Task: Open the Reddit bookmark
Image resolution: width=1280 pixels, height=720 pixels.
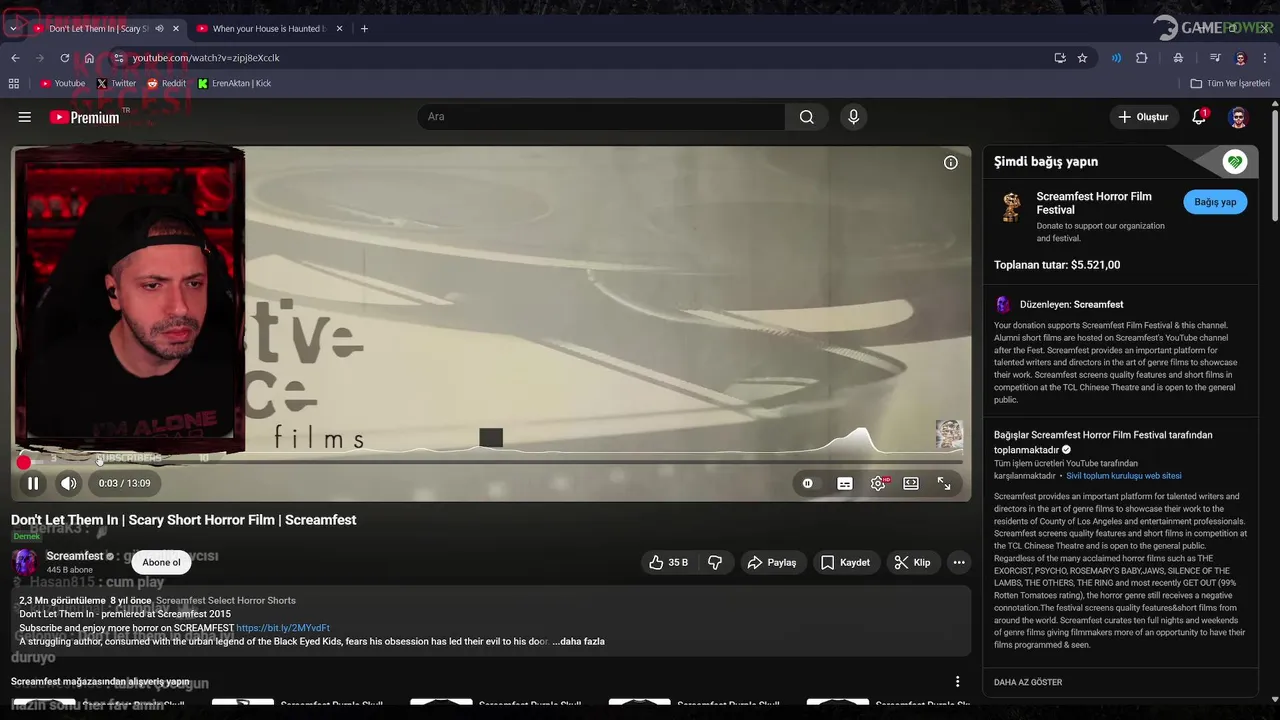Action: point(167,84)
